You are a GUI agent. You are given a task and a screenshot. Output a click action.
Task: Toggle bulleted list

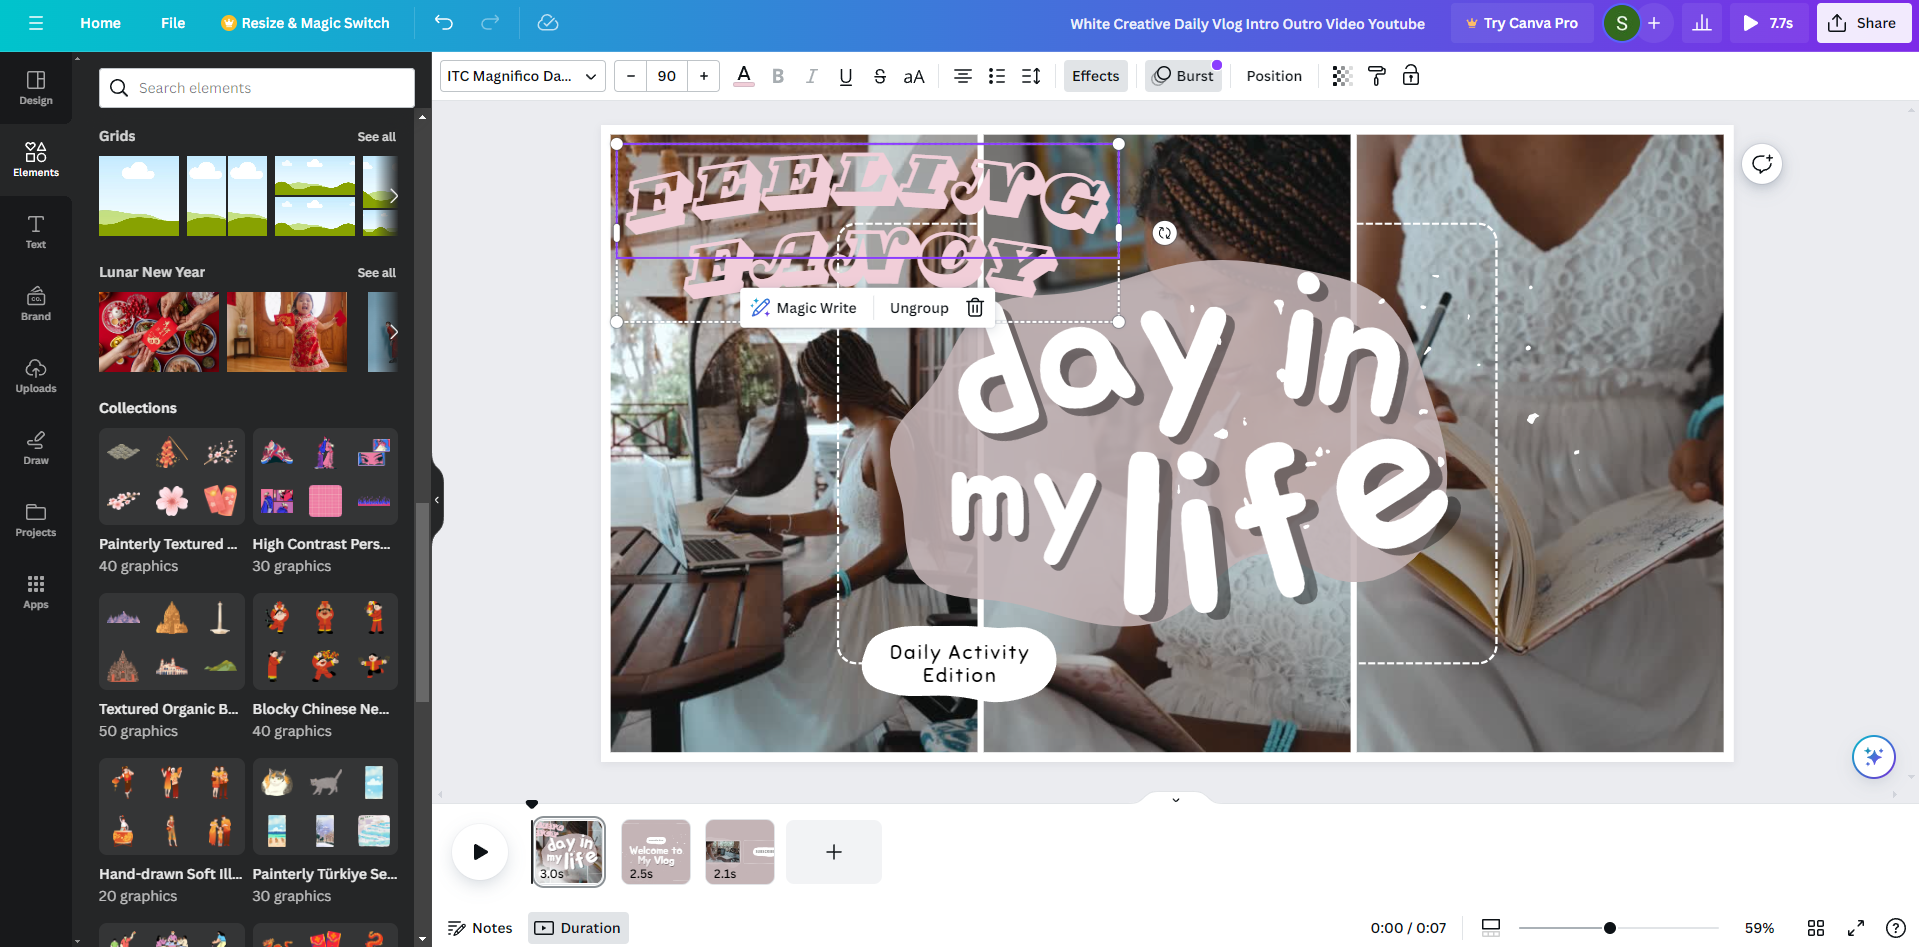pyautogui.click(x=997, y=76)
